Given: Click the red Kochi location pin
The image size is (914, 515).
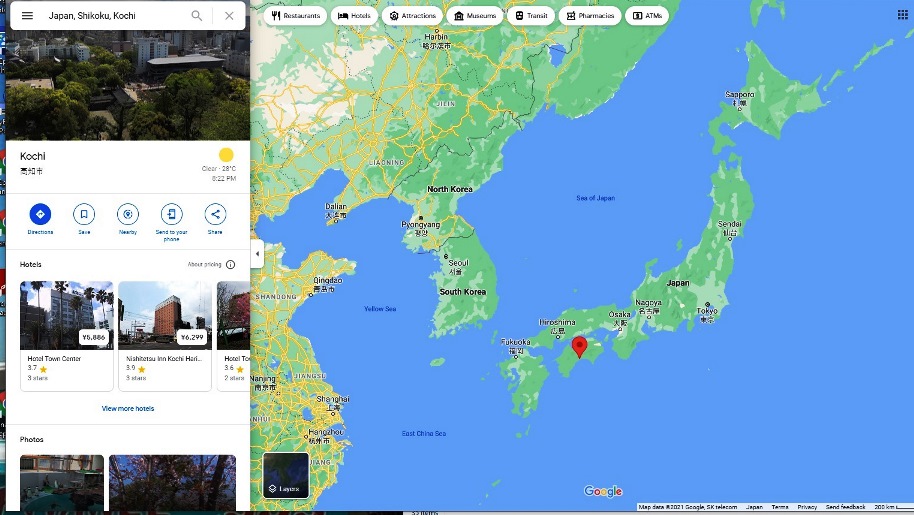Looking at the screenshot, I should 579,346.
